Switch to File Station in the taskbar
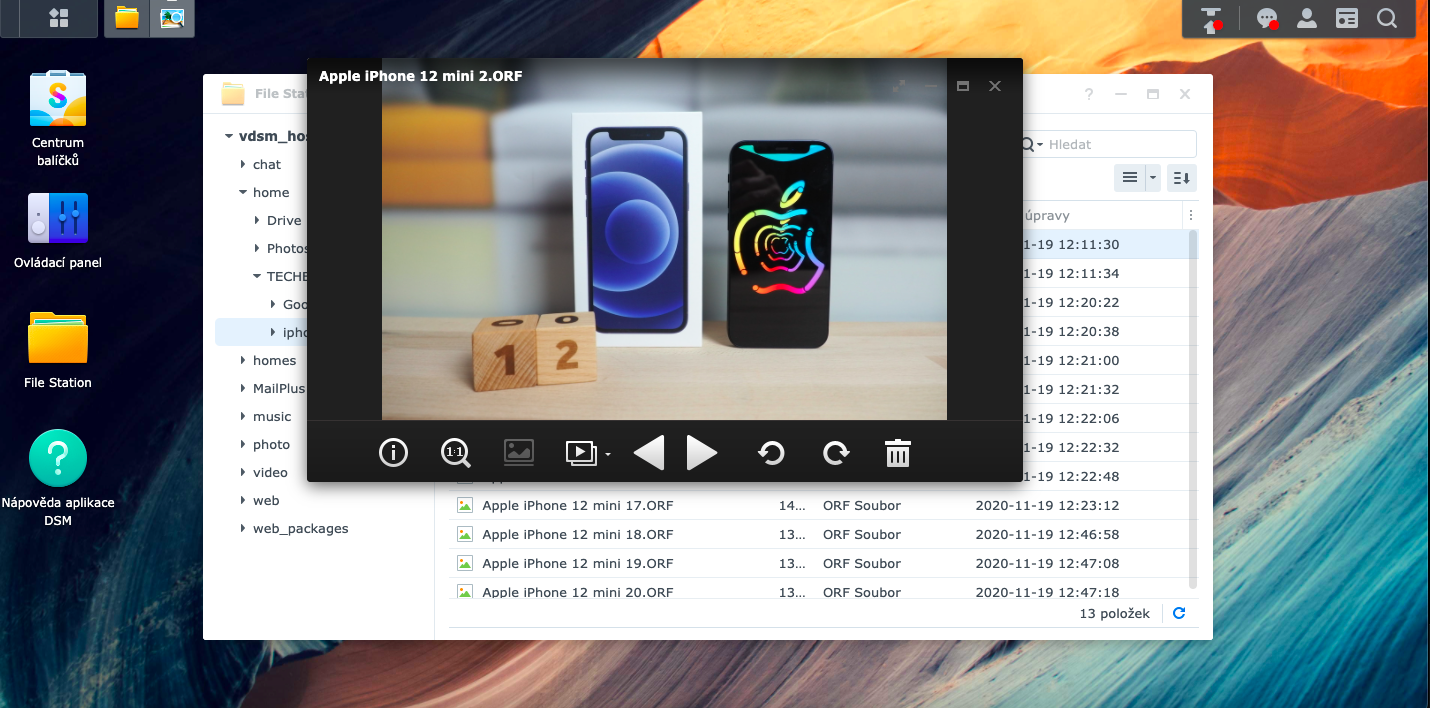The image size is (1430, 708). pos(127,18)
